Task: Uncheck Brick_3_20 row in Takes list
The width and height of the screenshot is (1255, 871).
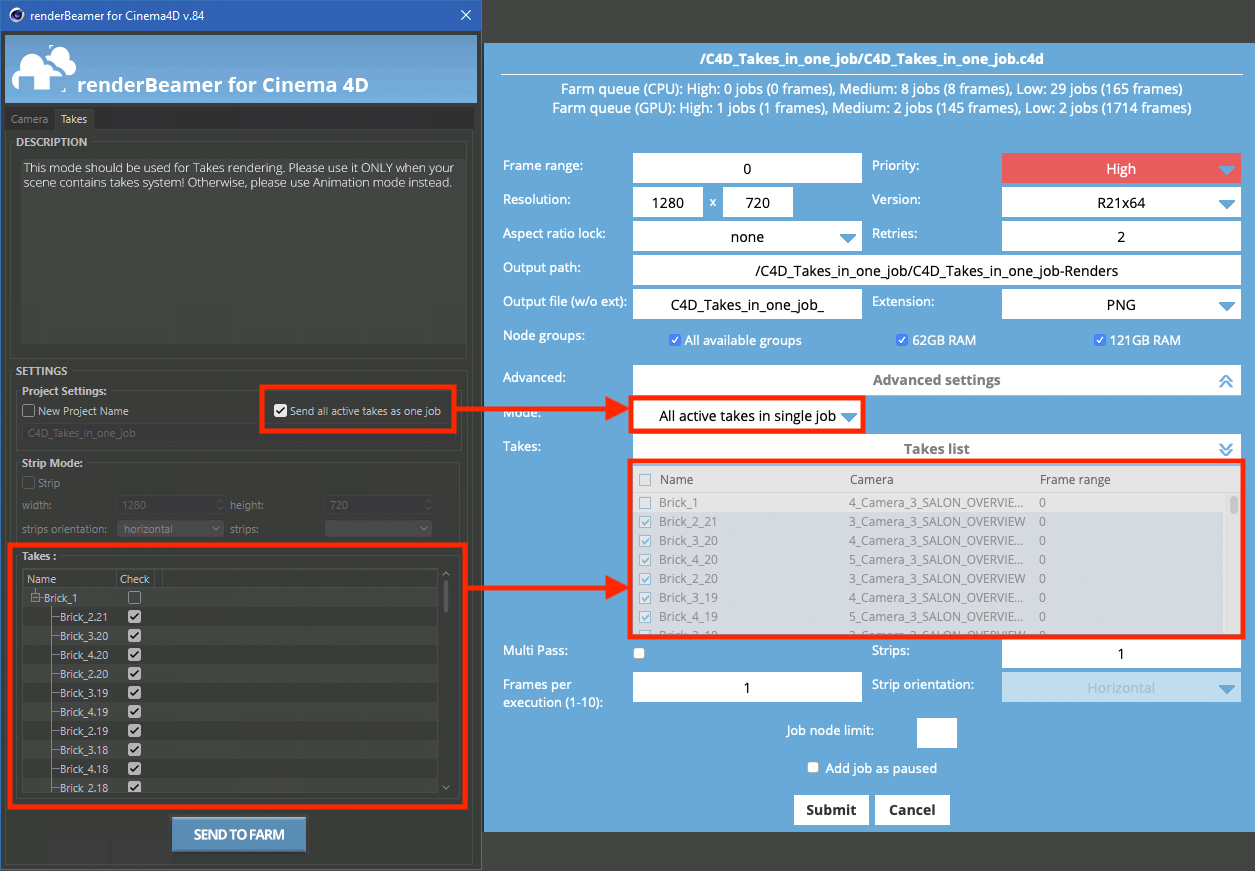Action: point(645,541)
